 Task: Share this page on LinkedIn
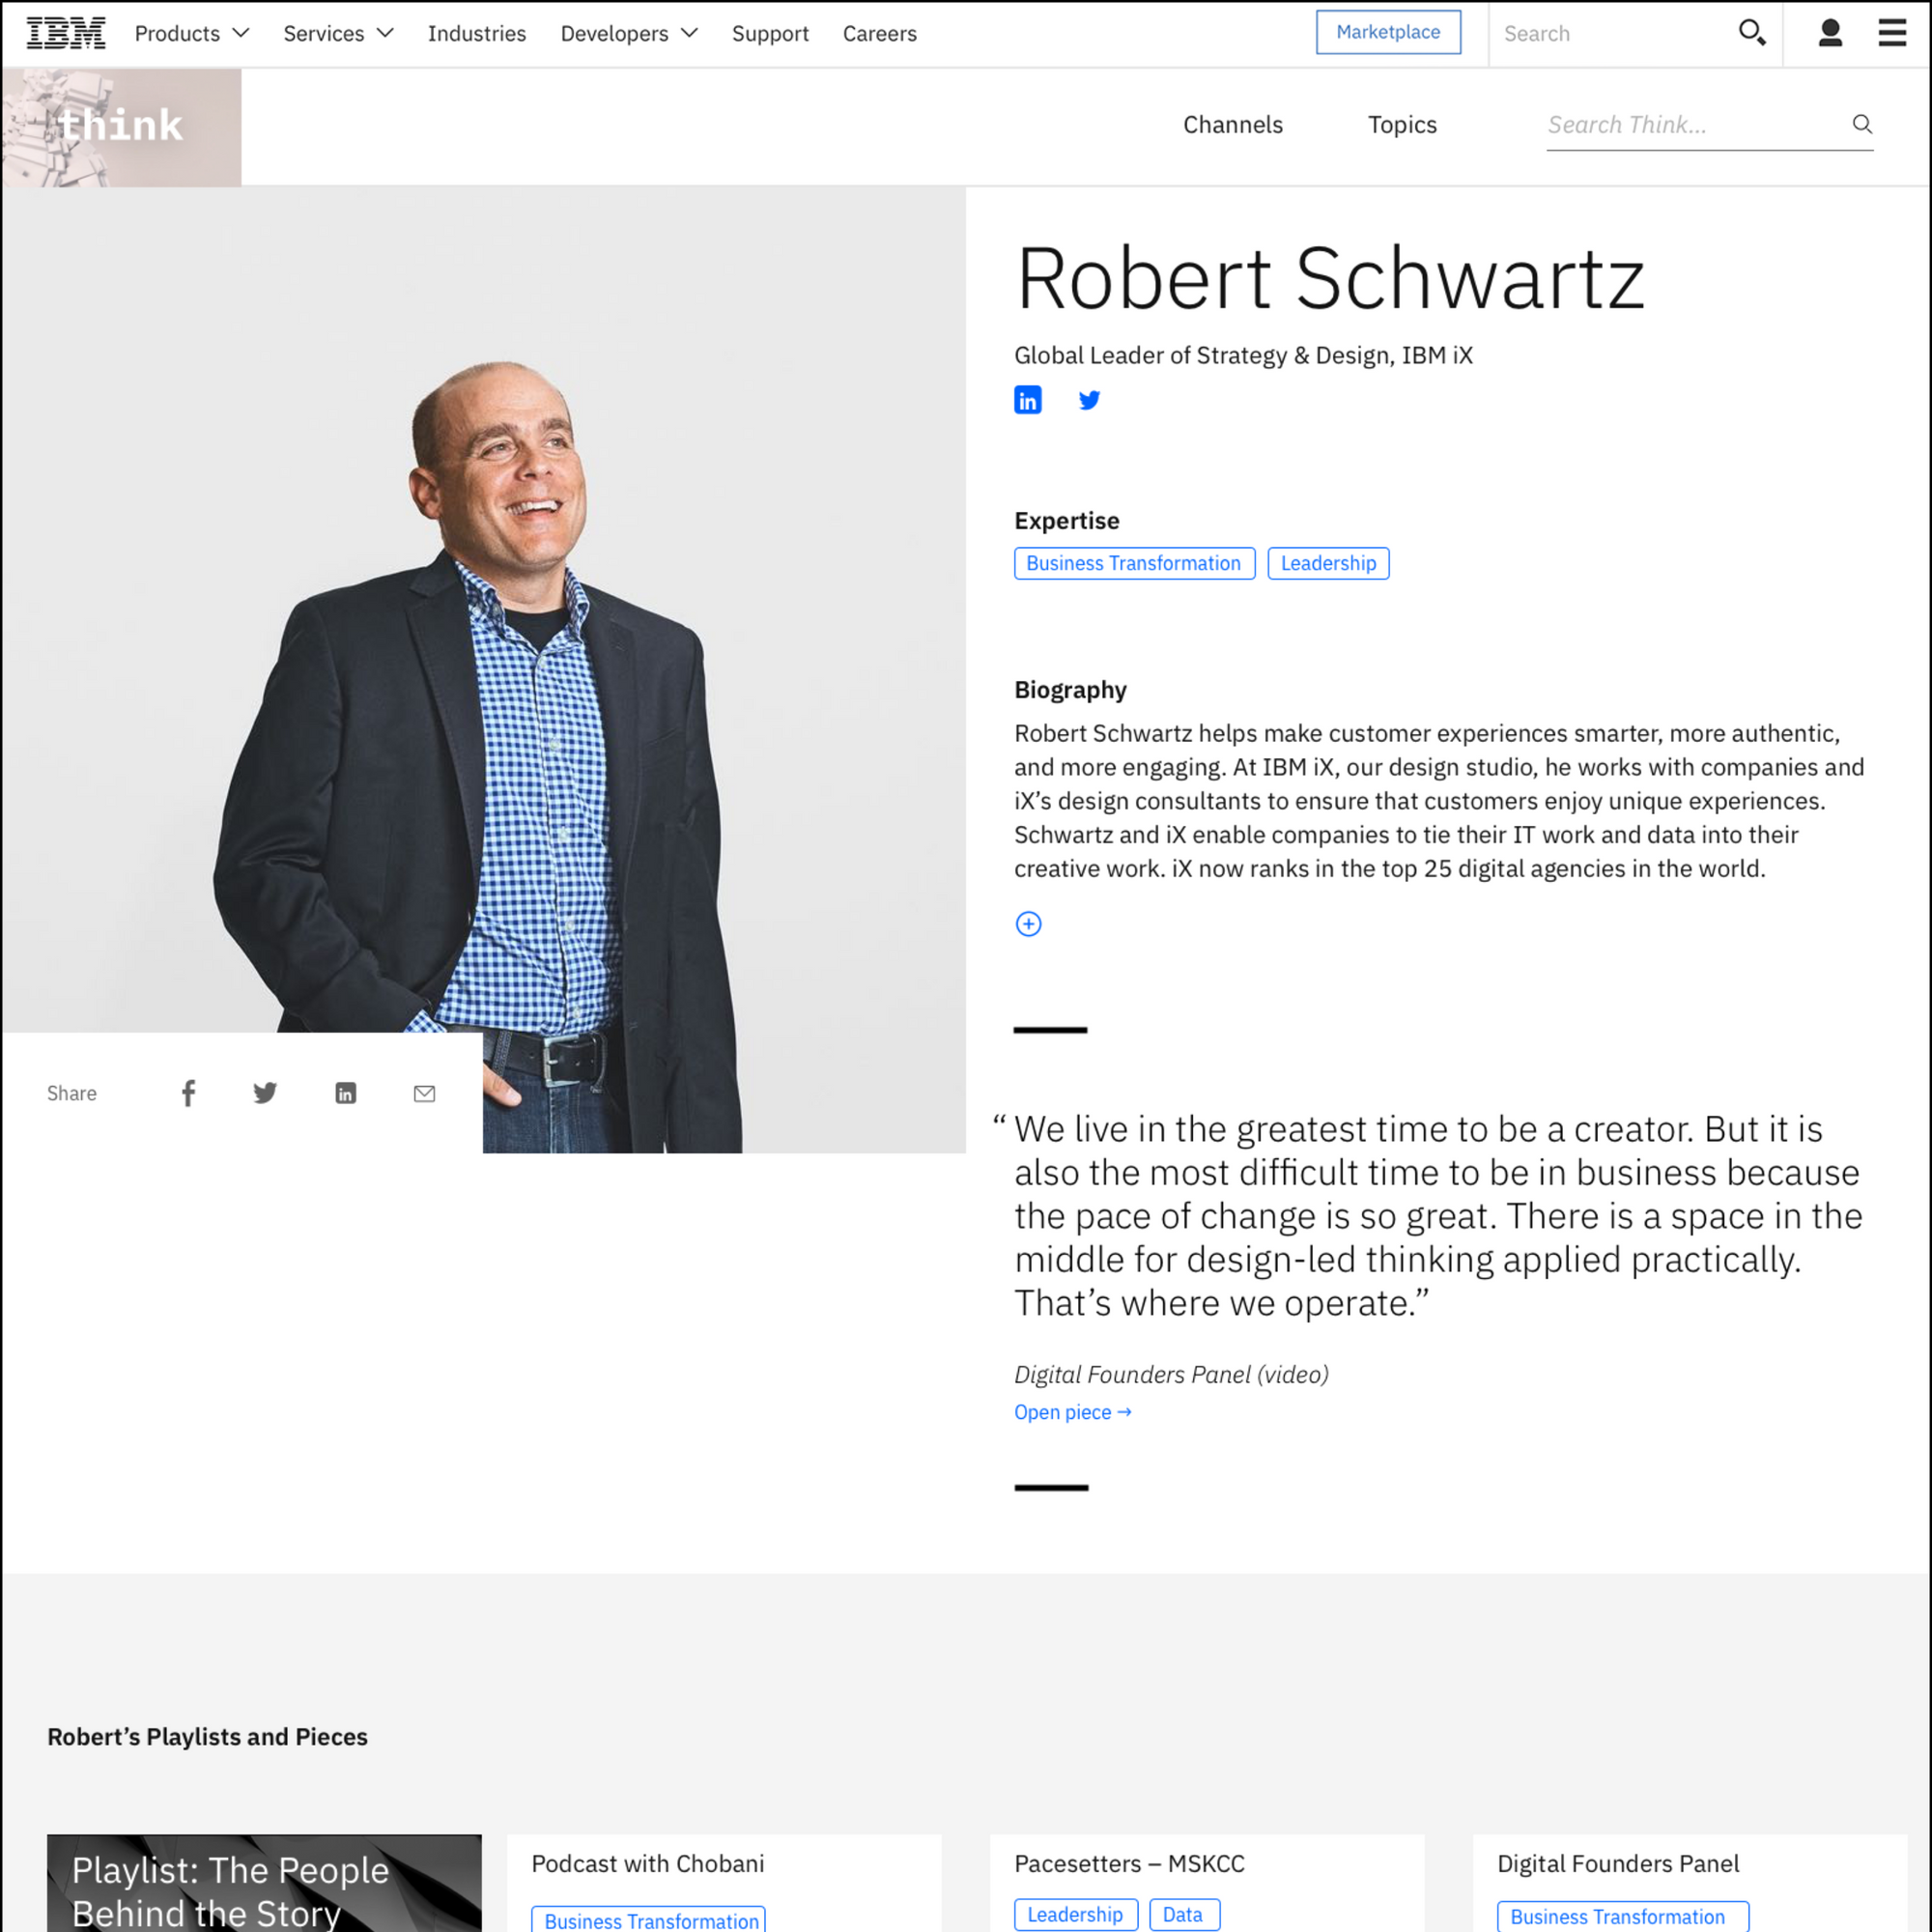pos(346,1093)
